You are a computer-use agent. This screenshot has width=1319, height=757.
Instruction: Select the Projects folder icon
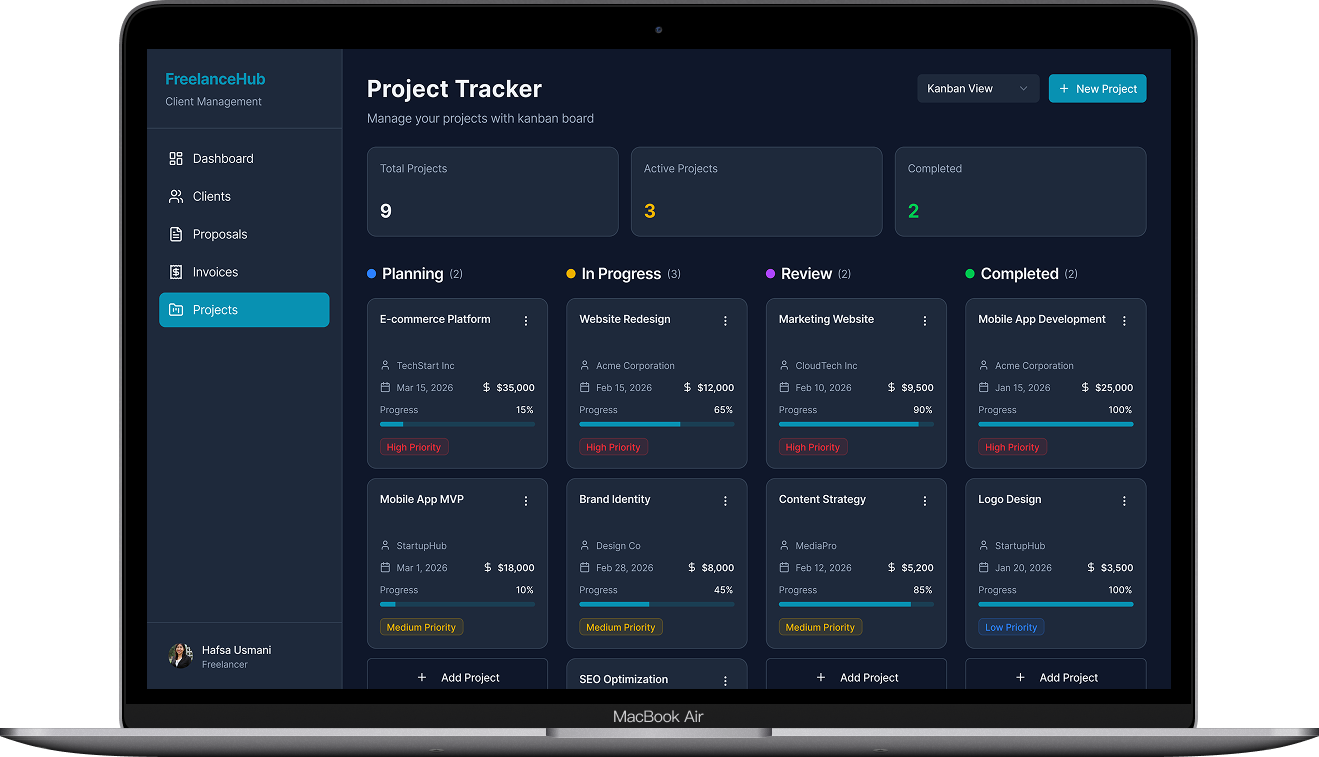(x=177, y=310)
